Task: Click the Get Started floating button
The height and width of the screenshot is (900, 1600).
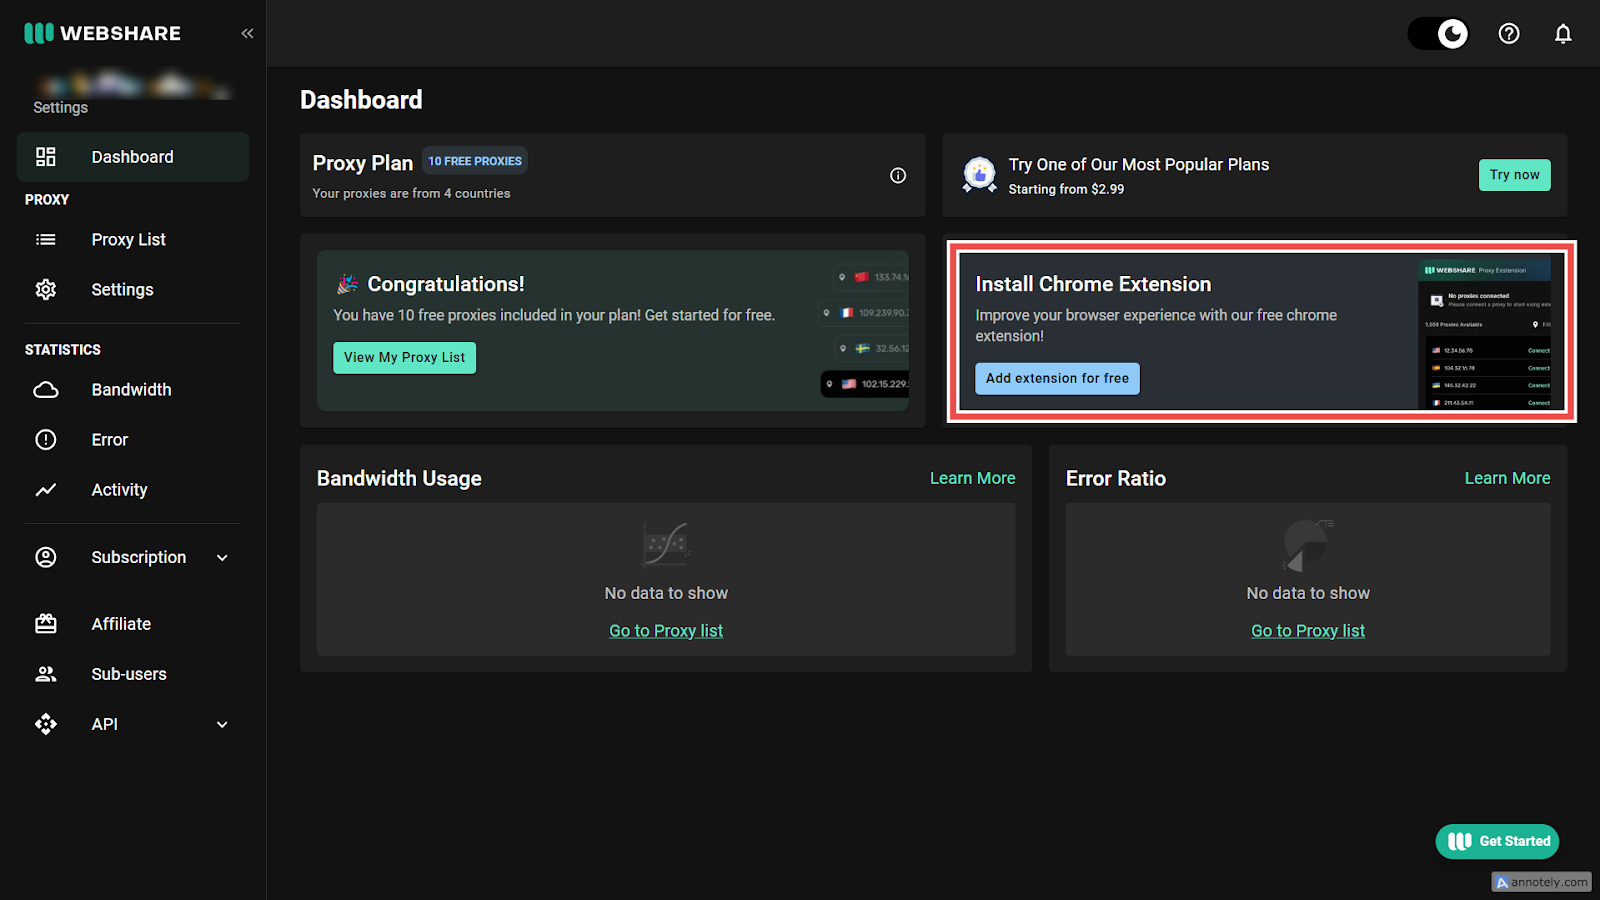Action: pyautogui.click(x=1497, y=842)
